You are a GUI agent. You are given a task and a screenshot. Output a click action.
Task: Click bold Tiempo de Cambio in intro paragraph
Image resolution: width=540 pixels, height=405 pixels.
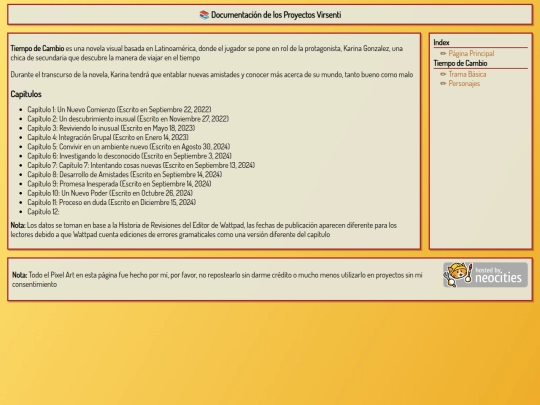click(x=37, y=49)
